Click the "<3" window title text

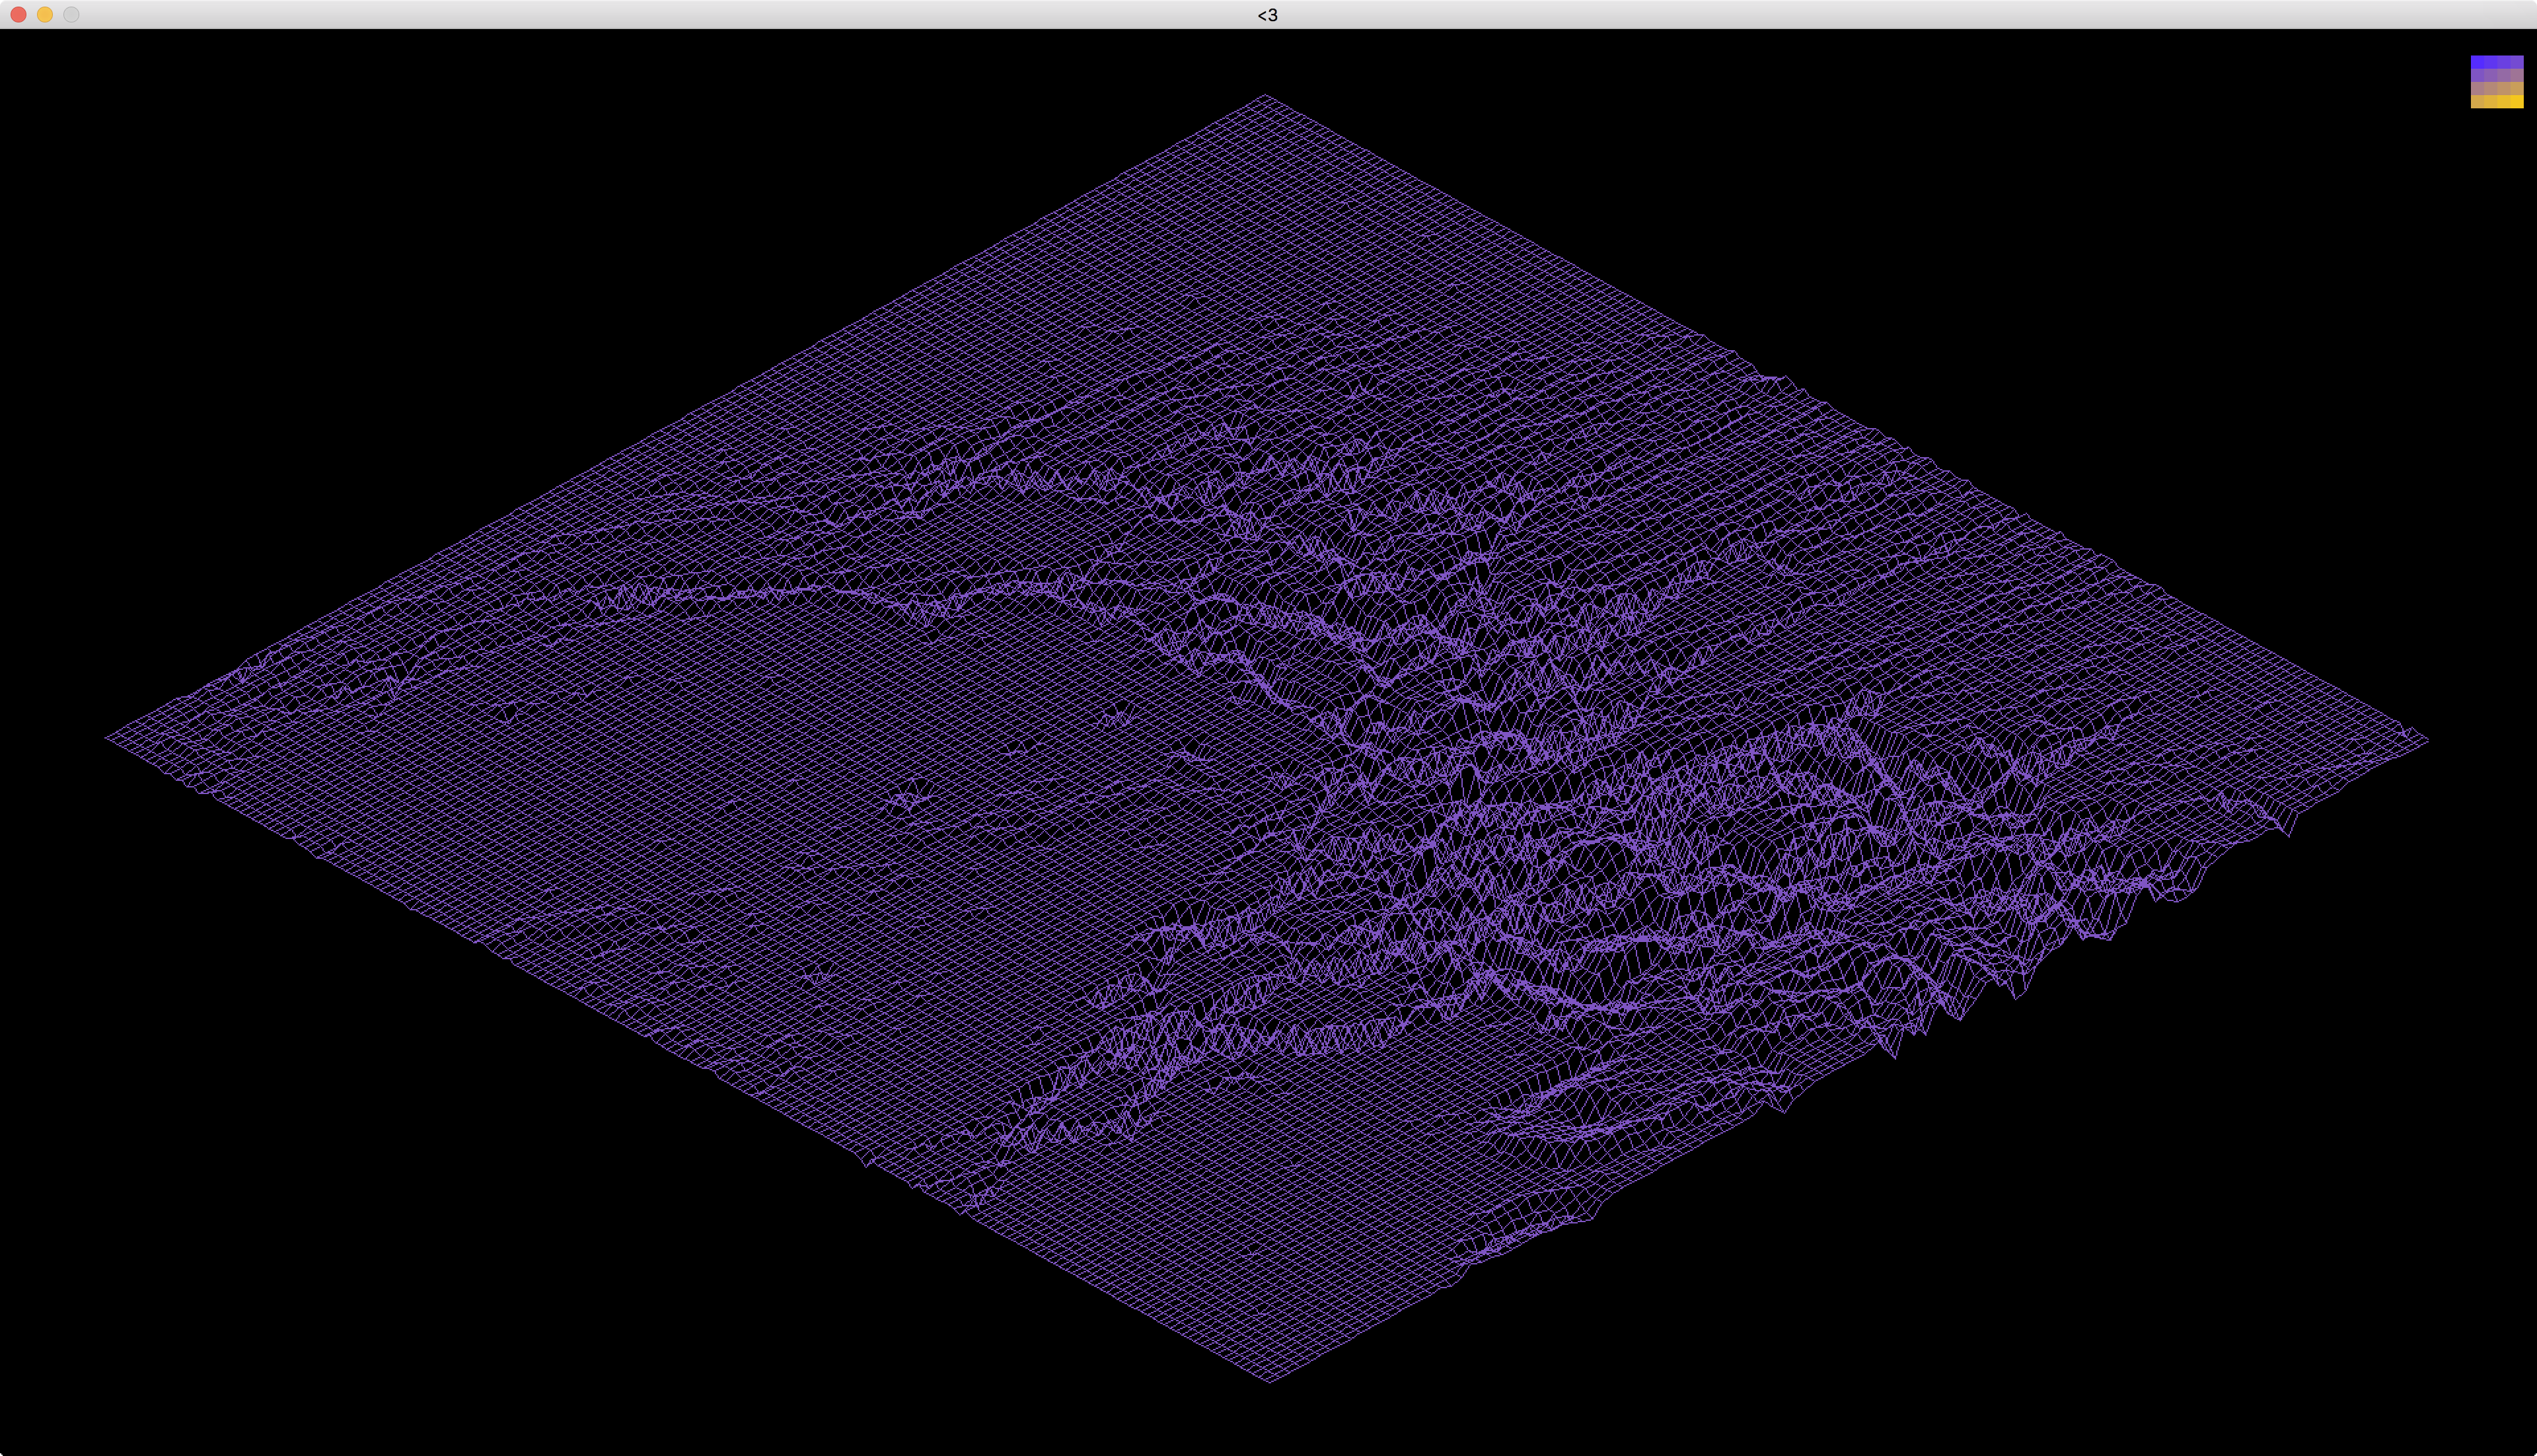click(1267, 15)
